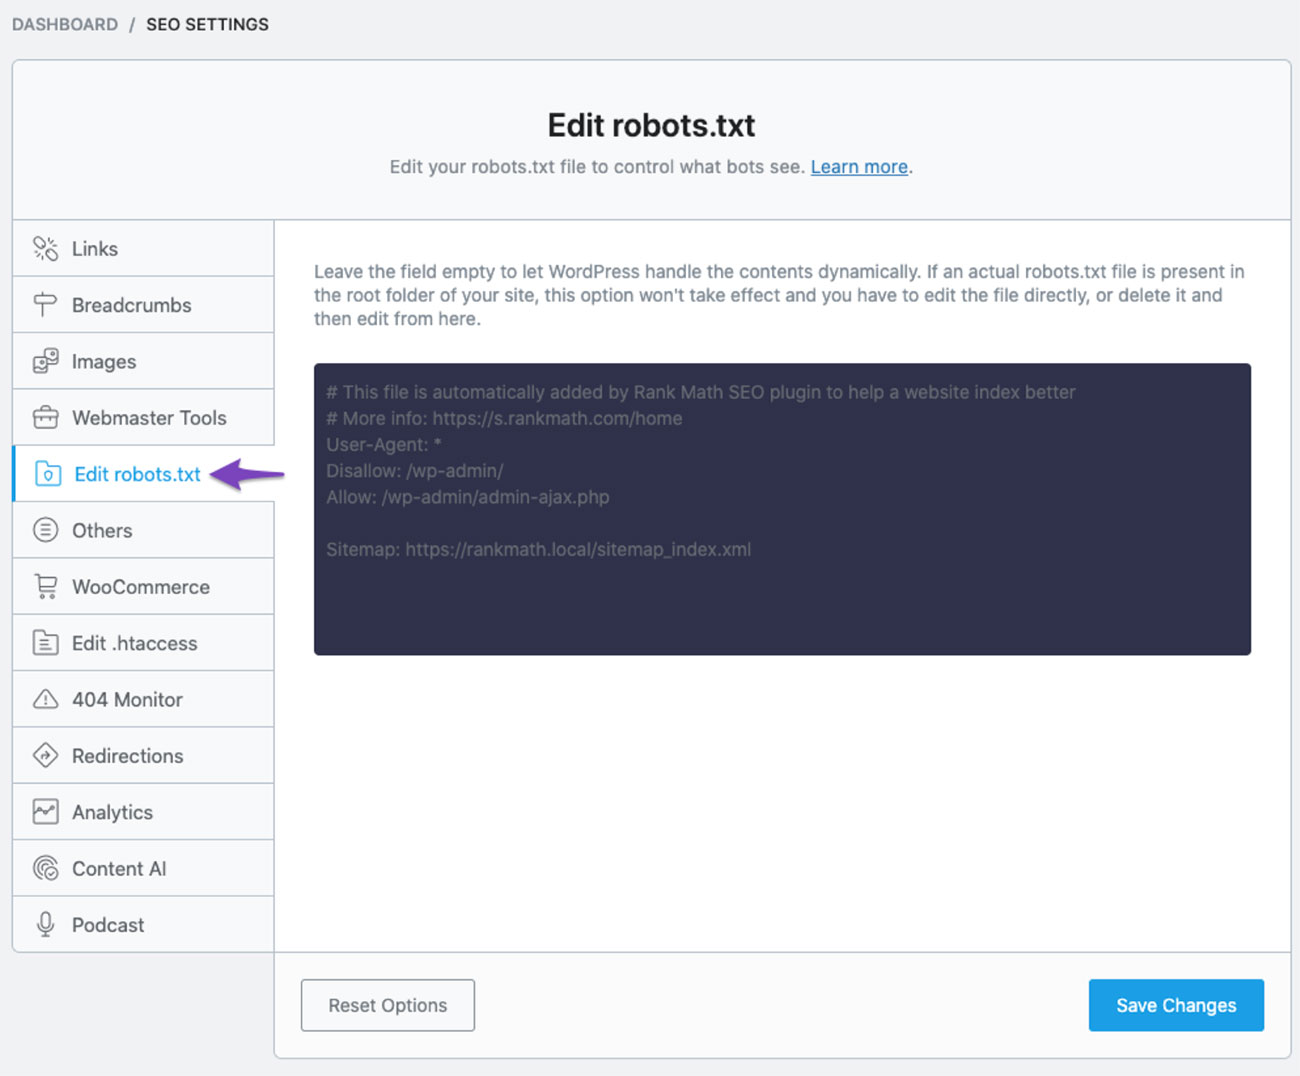The width and height of the screenshot is (1300, 1076).
Task: Switch to the Breadcrumbs tab
Action: pyautogui.click(x=143, y=305)
